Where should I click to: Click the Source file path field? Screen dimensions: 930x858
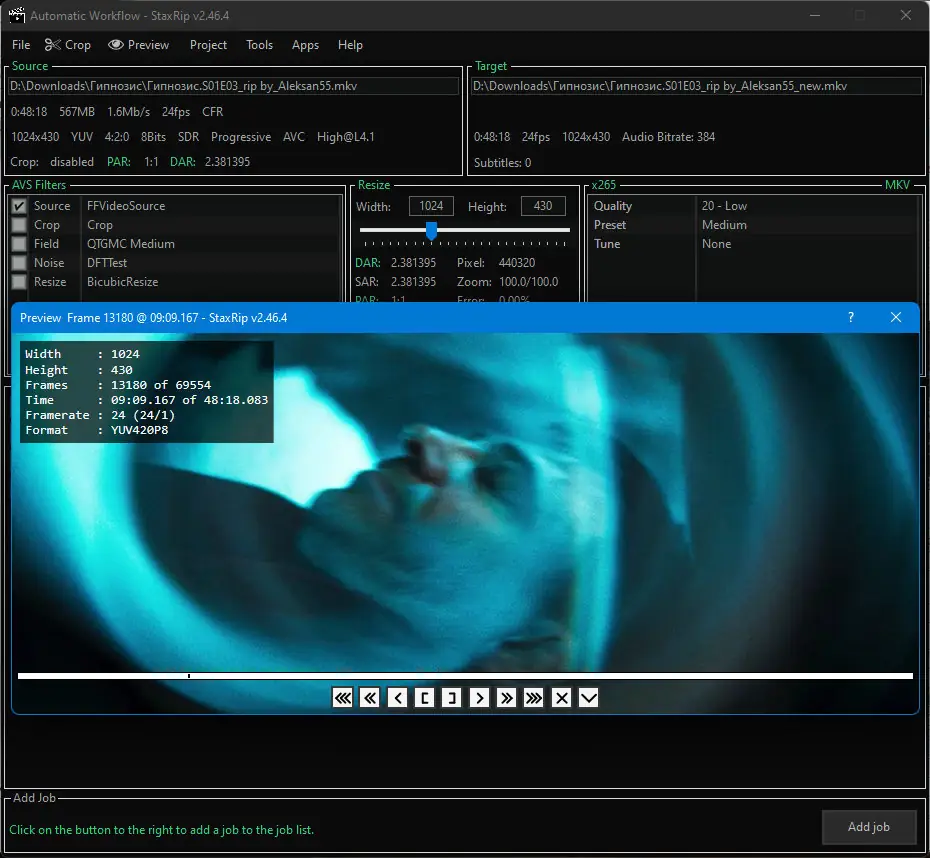(x=233, y=86)
